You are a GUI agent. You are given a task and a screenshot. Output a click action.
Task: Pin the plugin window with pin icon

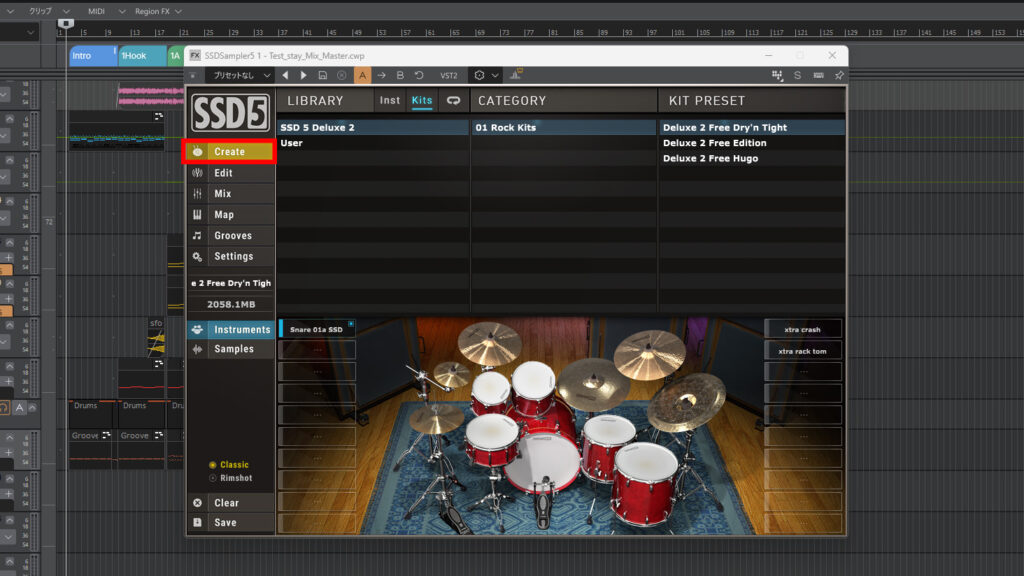839,75
